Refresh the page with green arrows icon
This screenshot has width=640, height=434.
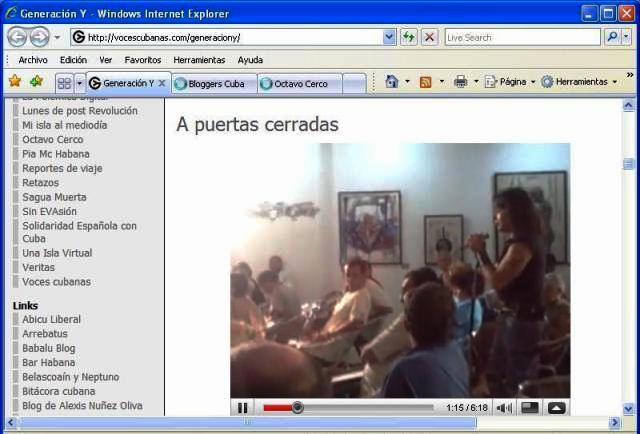tap(409, 38)
